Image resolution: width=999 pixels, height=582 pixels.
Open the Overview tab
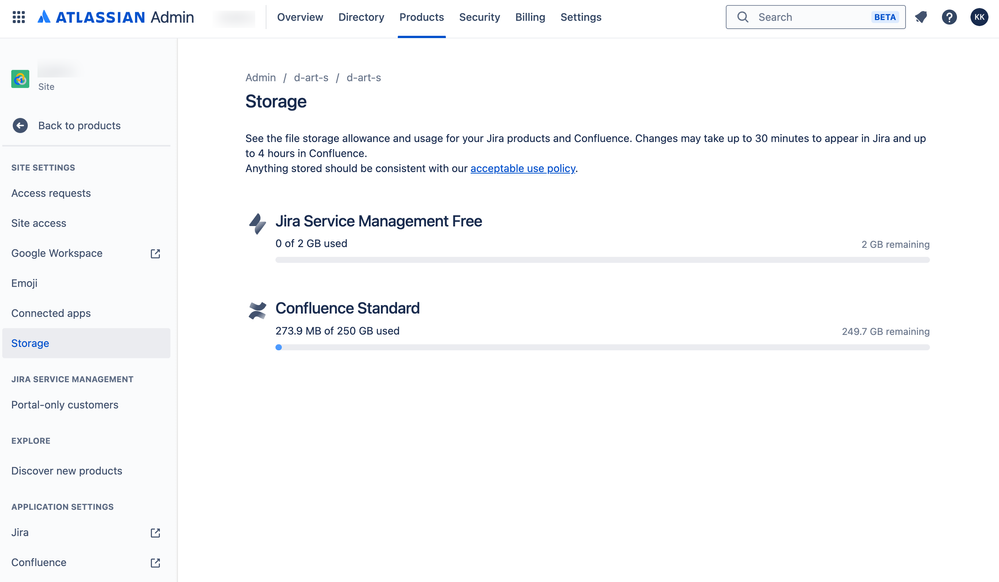300,17
